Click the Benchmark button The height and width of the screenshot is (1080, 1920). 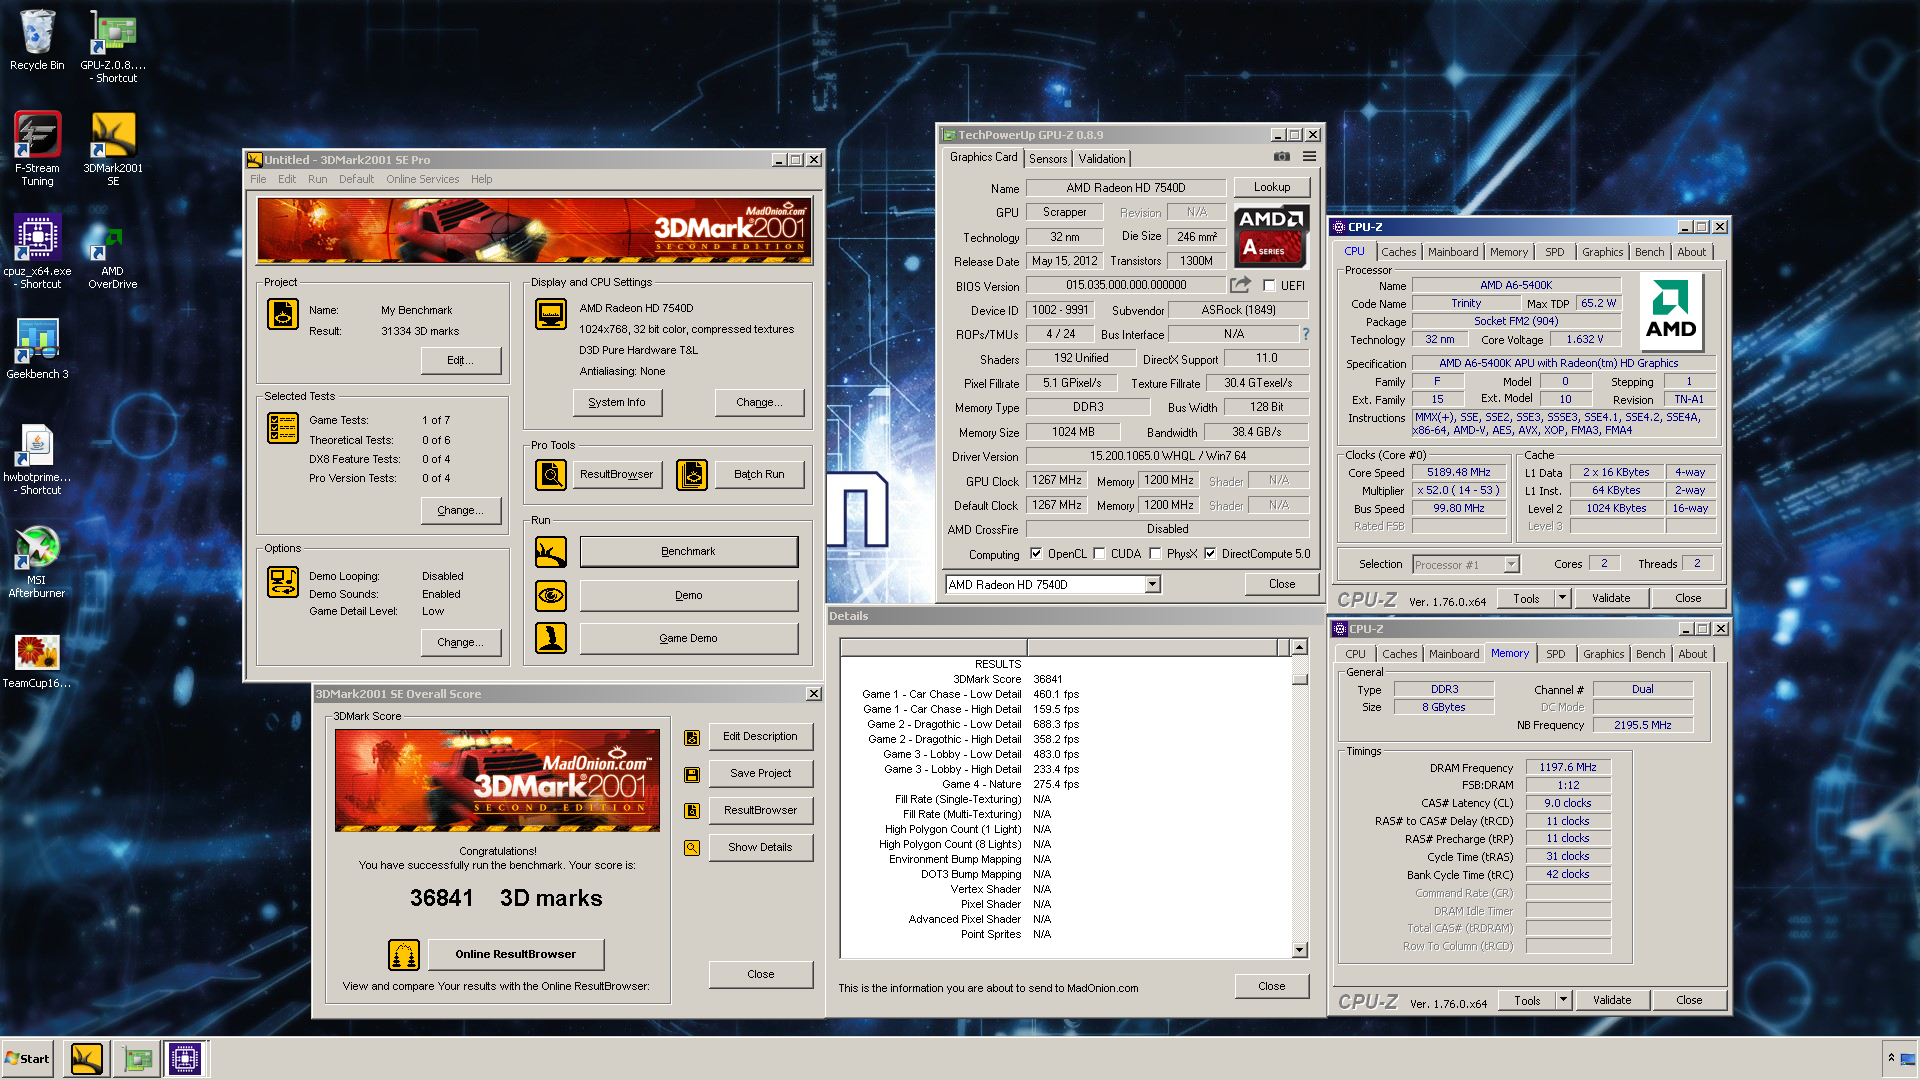click(688, 551)
